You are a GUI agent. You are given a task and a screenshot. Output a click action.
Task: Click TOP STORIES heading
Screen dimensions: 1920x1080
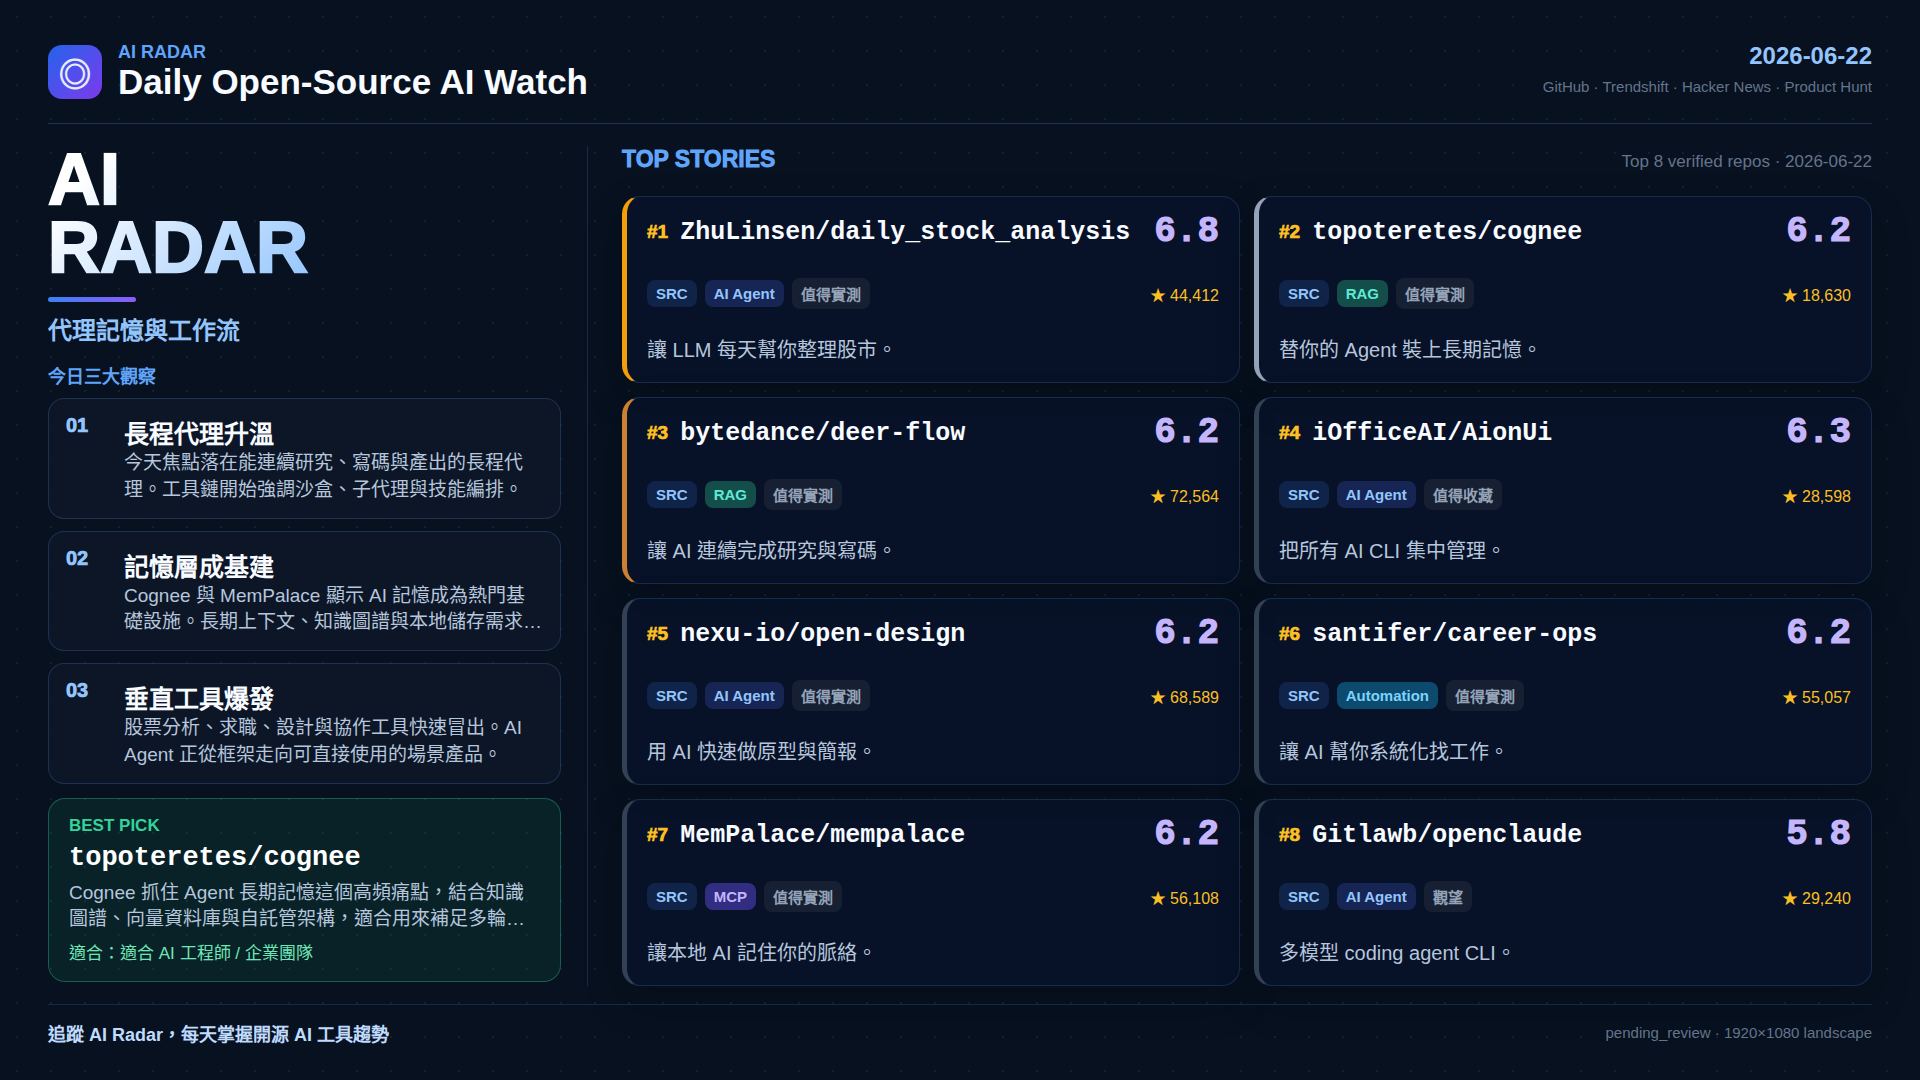(x=698, y=159)
